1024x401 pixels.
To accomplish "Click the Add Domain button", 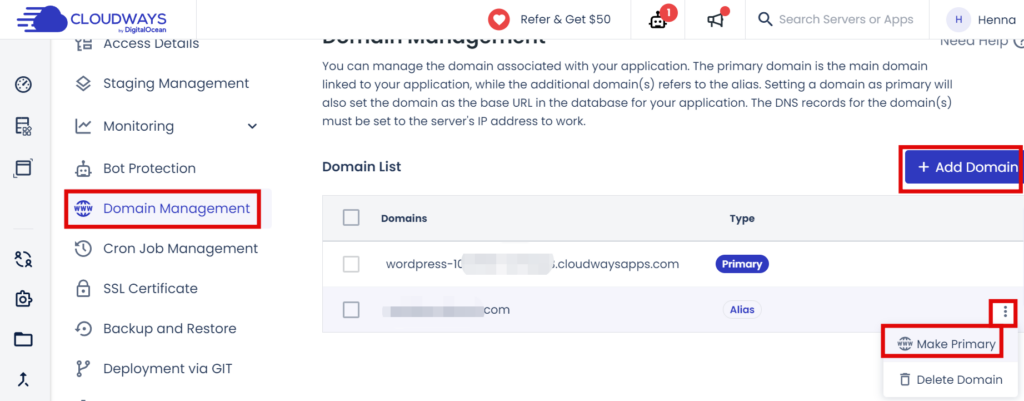I will coord(963,167).
